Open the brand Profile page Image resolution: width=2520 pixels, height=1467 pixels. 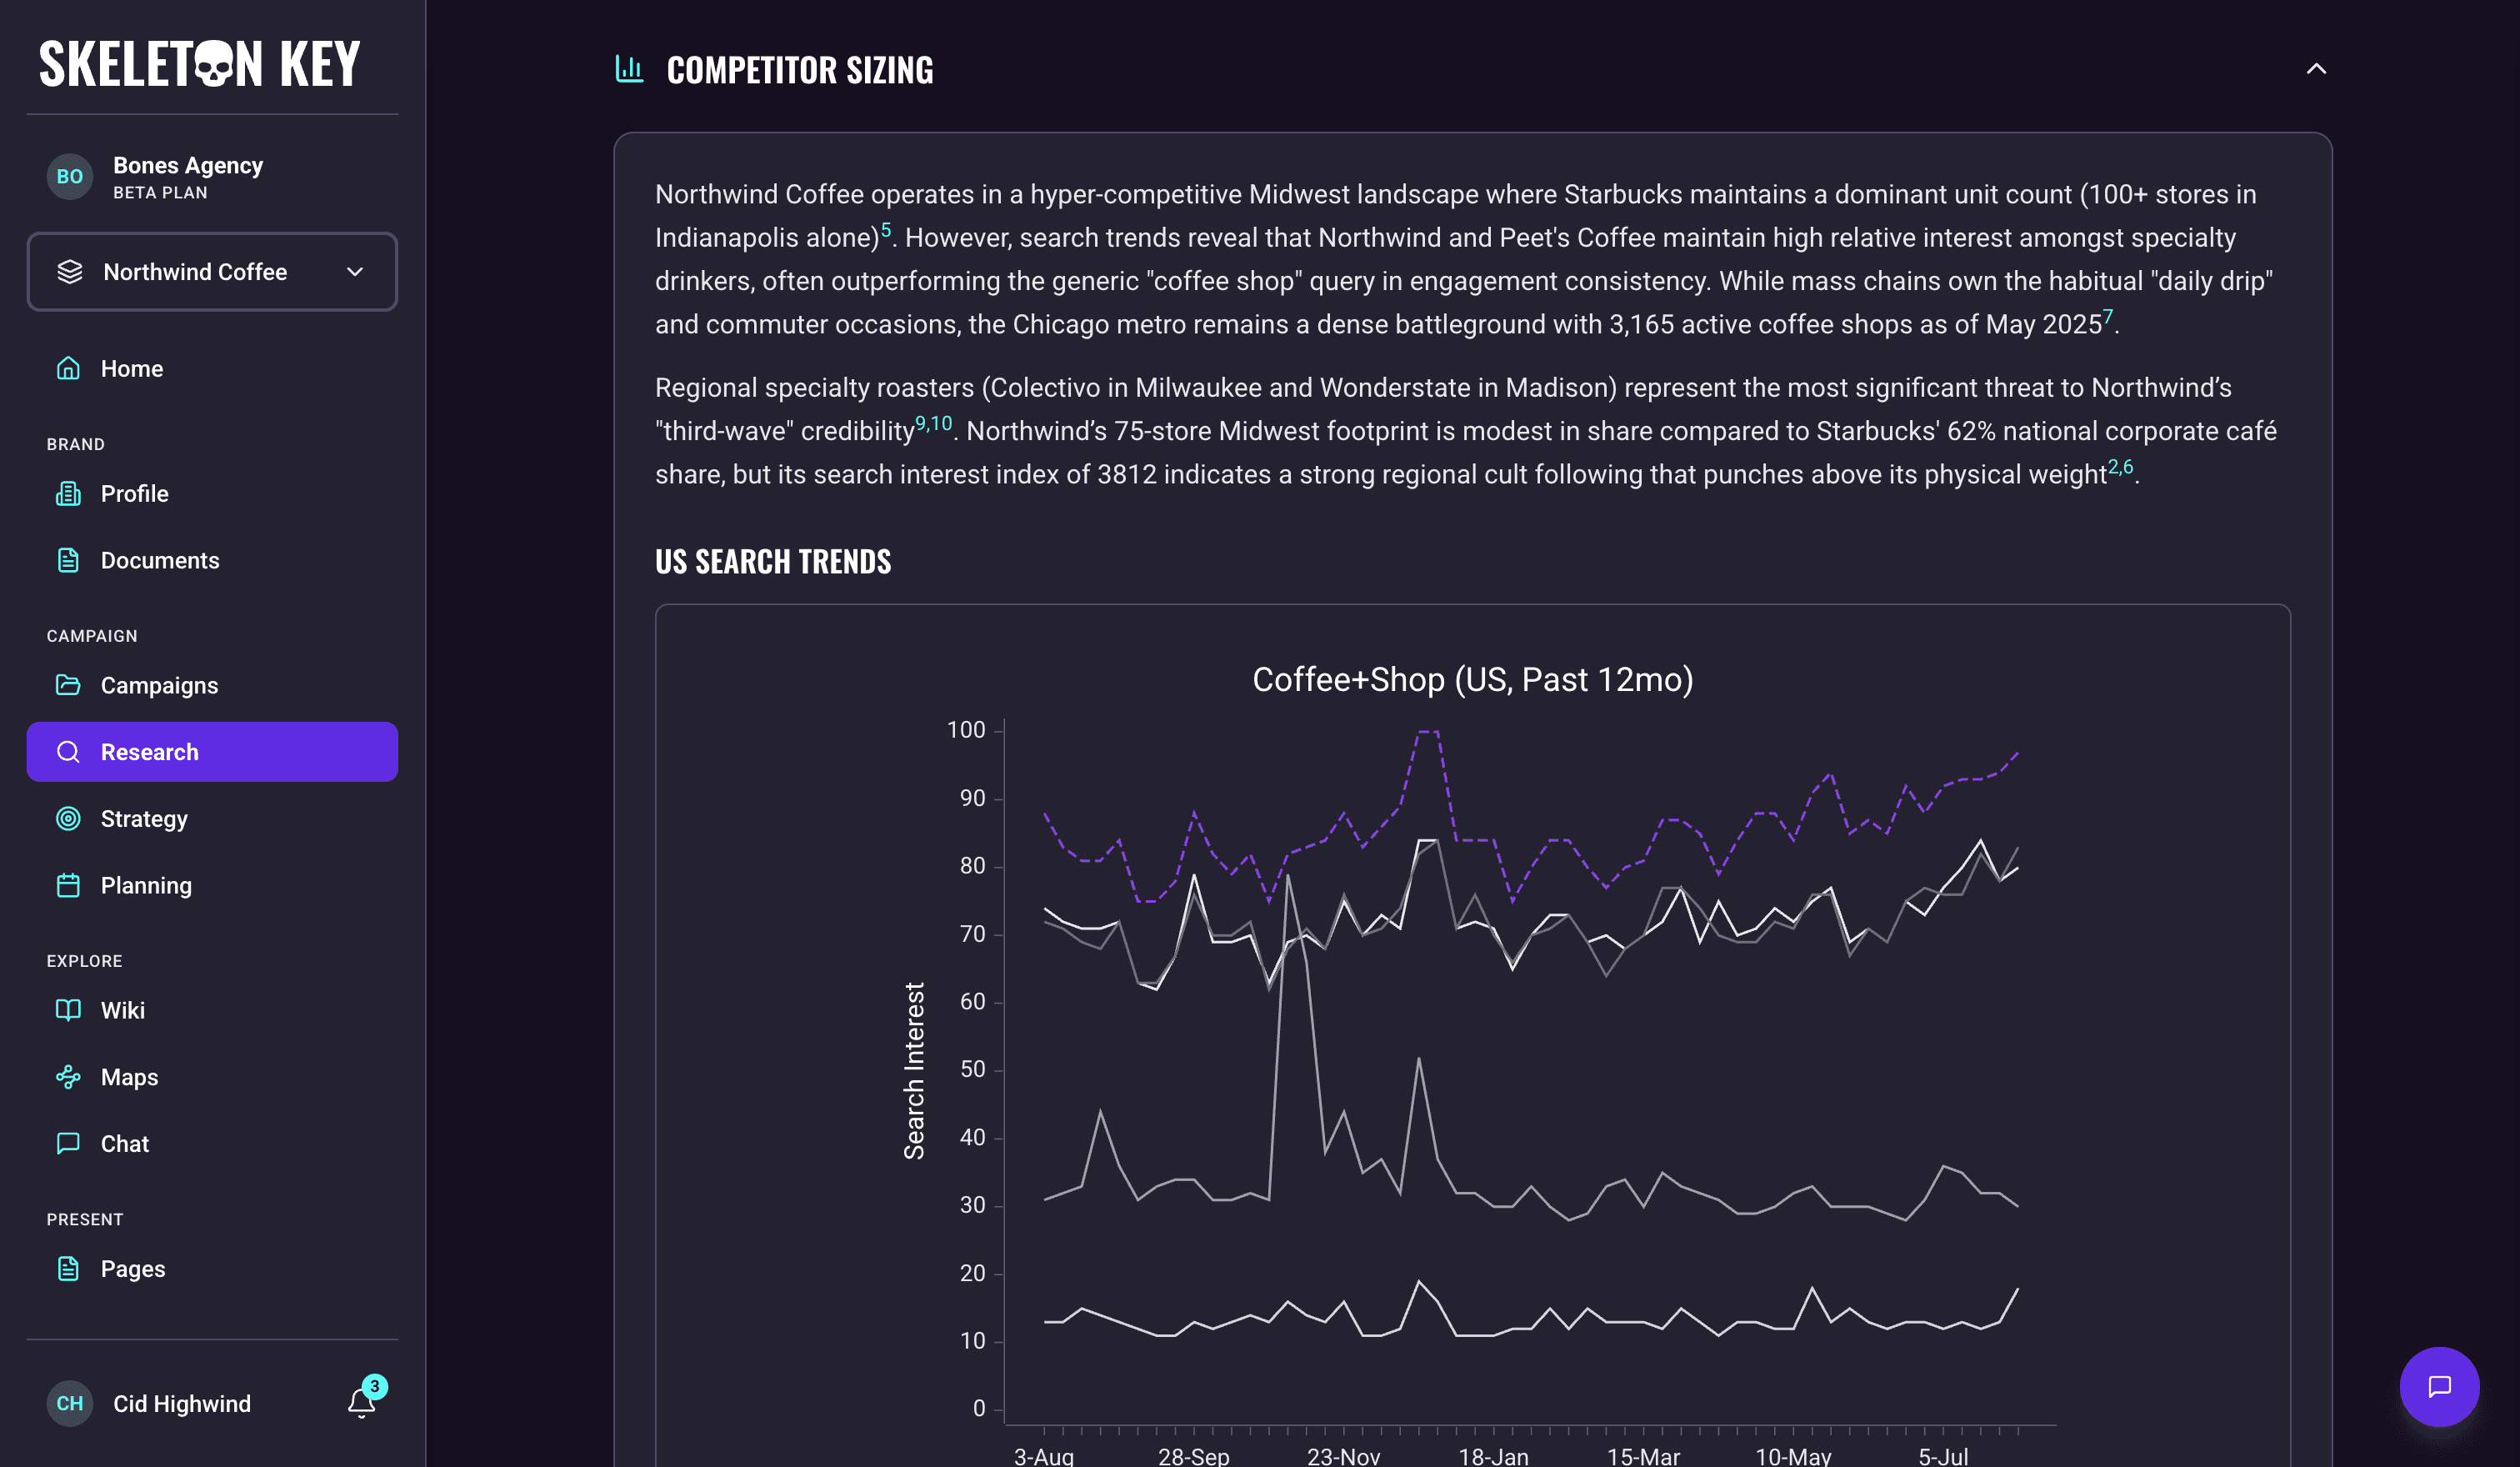point(212,494)
